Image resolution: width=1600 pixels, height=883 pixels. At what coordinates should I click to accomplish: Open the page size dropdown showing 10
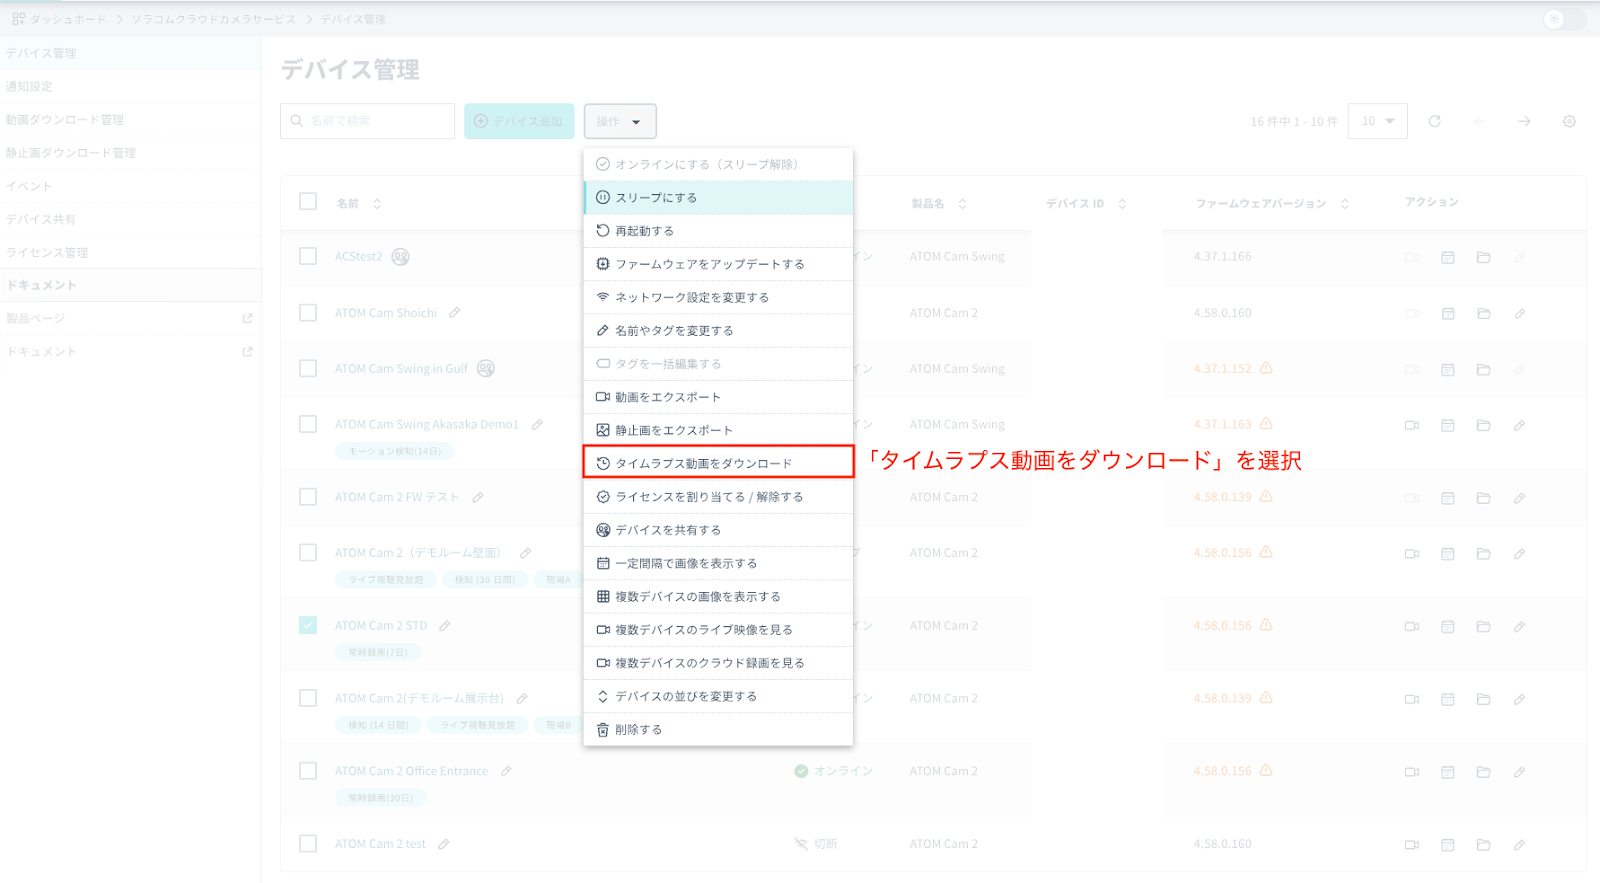click(1378, 121)
